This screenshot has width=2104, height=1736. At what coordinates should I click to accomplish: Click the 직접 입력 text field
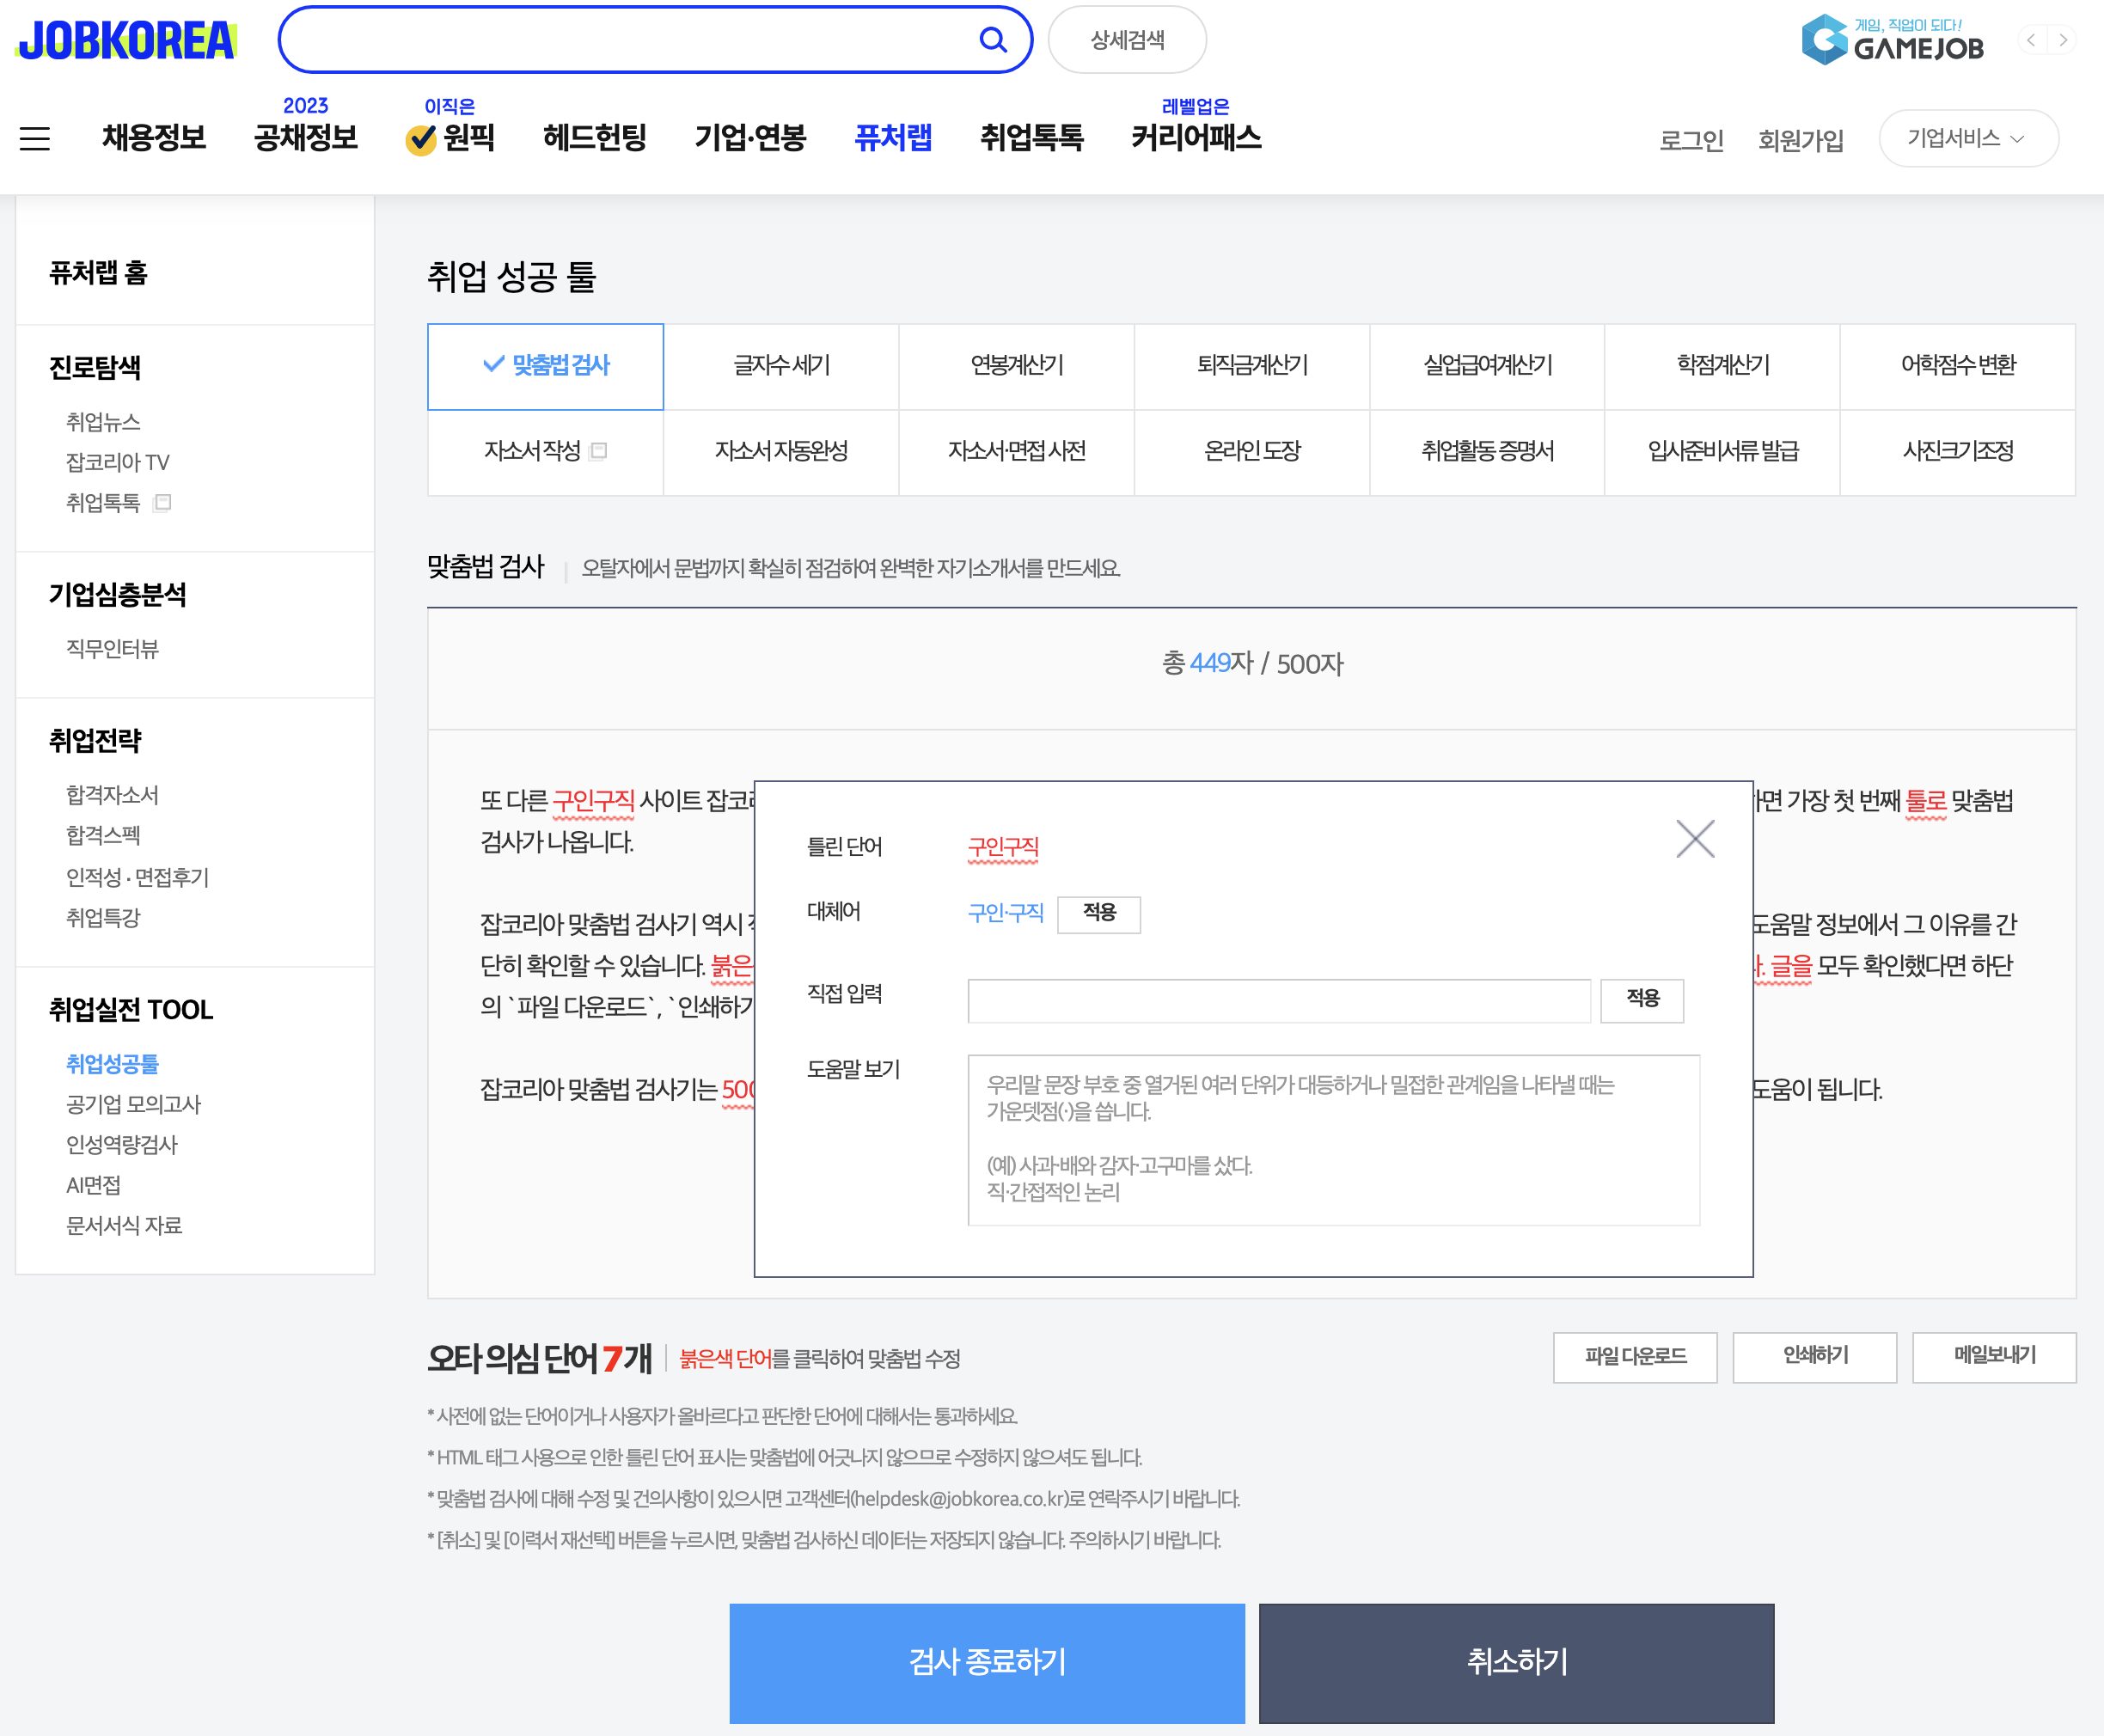tap(1279, 1000)
